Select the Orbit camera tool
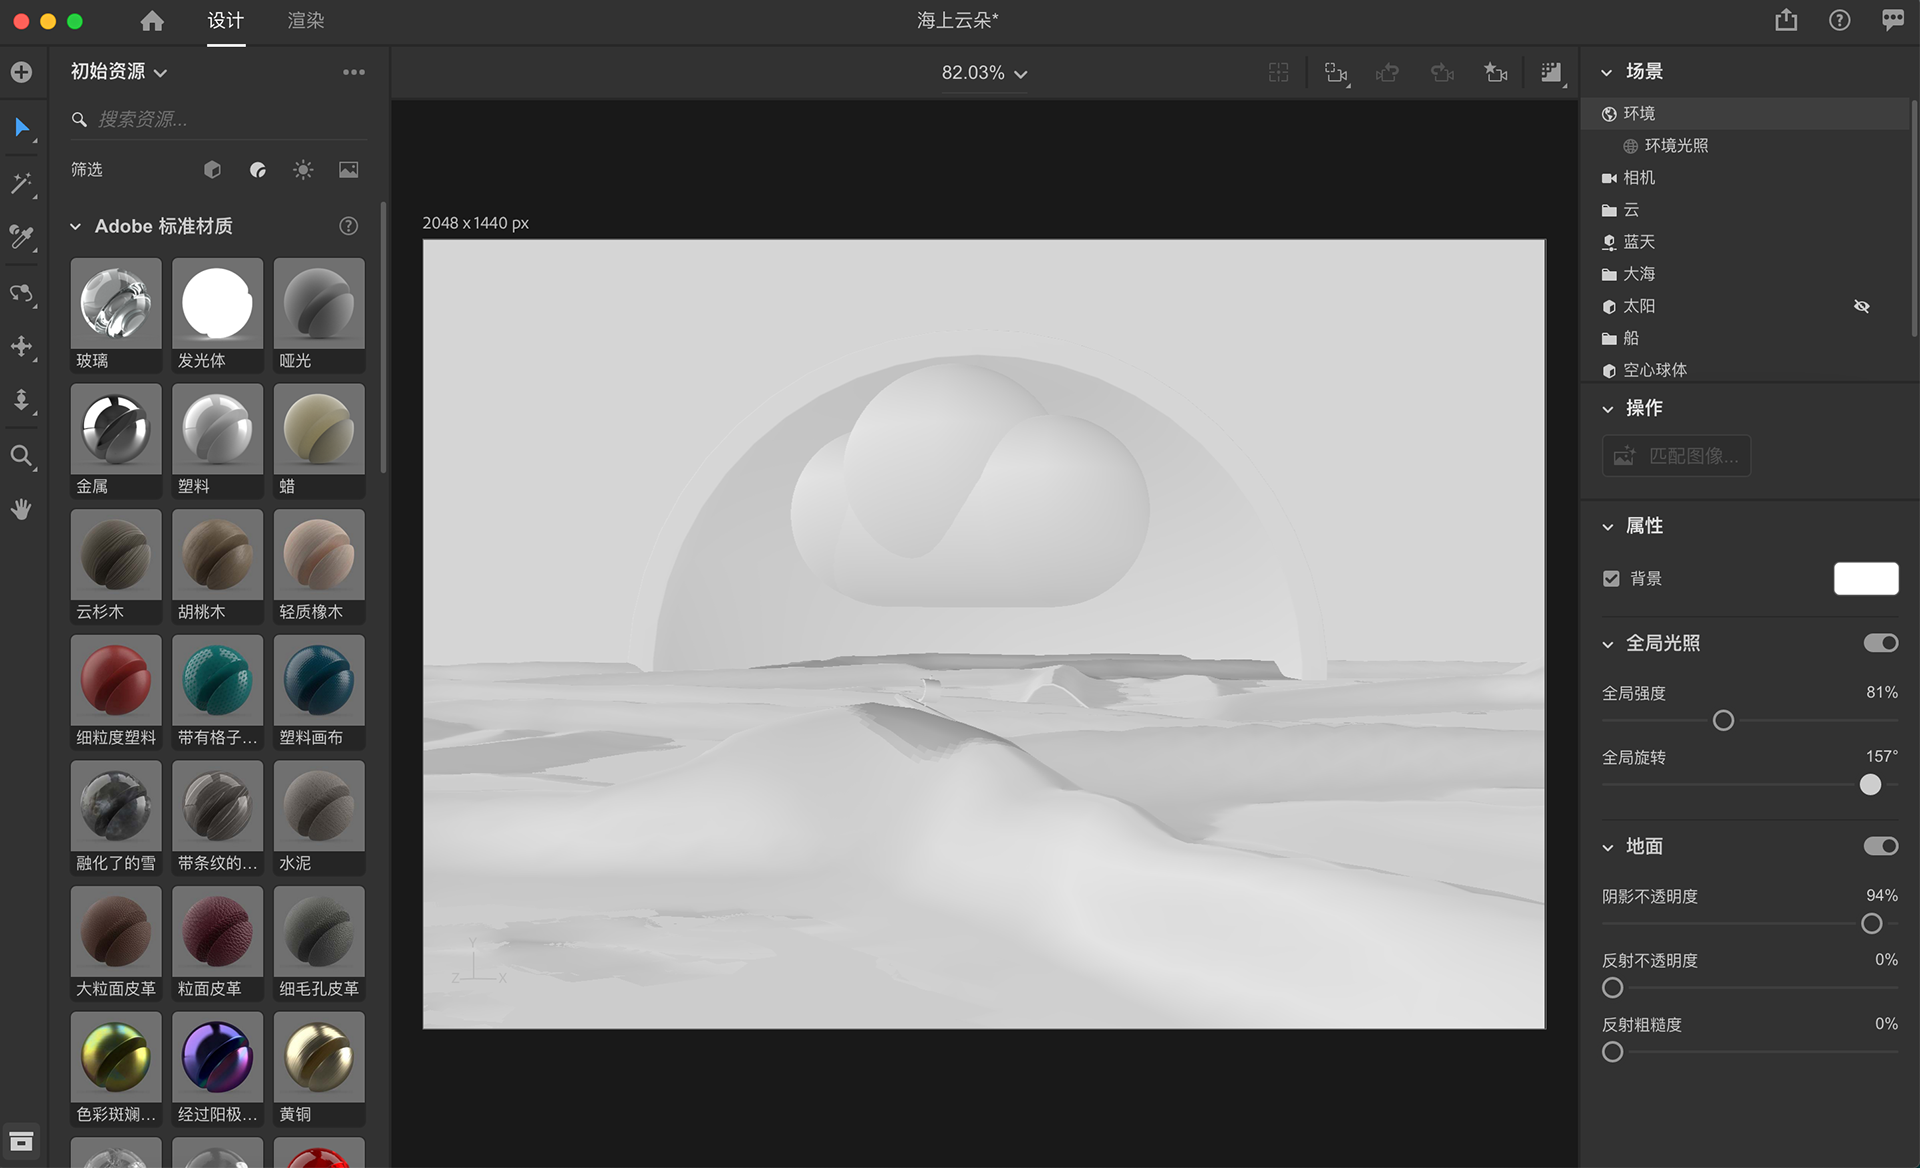Viewport: 1920px width, 1168px height. tap(21, 293)
